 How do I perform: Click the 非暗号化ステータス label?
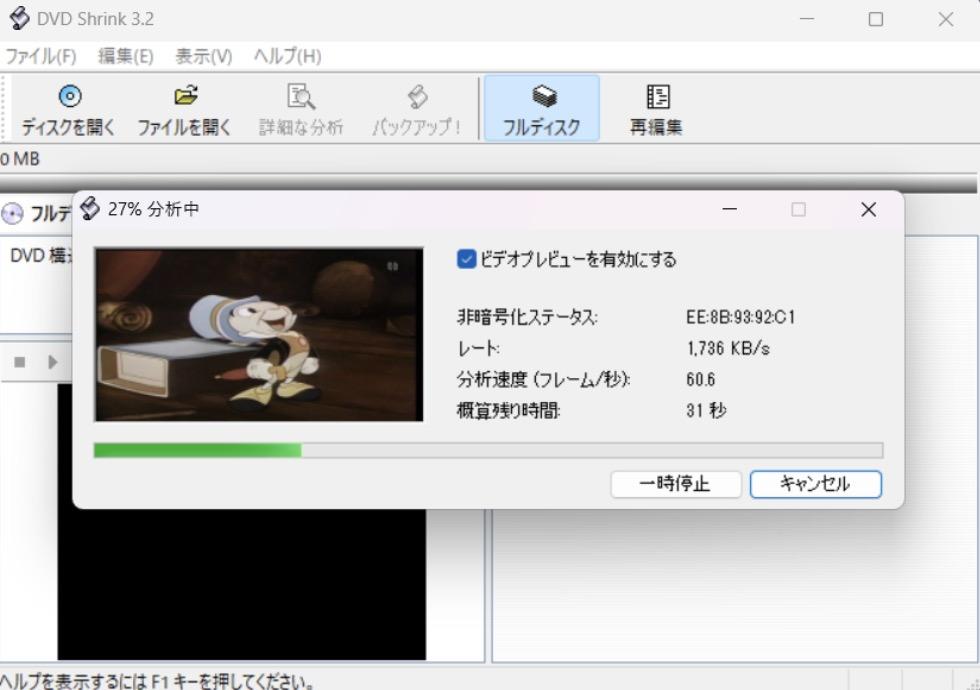pyautogui.click(x=527, y=317)
